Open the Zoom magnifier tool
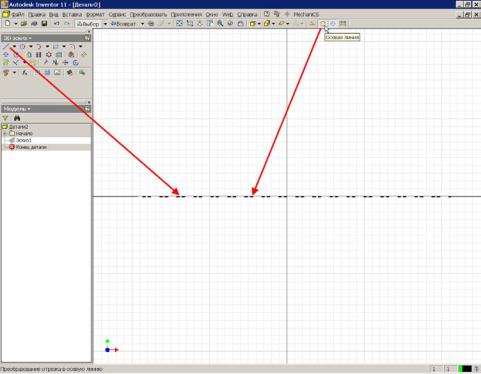Viewport: 481px width, 374px height. (x=220, y=23)
